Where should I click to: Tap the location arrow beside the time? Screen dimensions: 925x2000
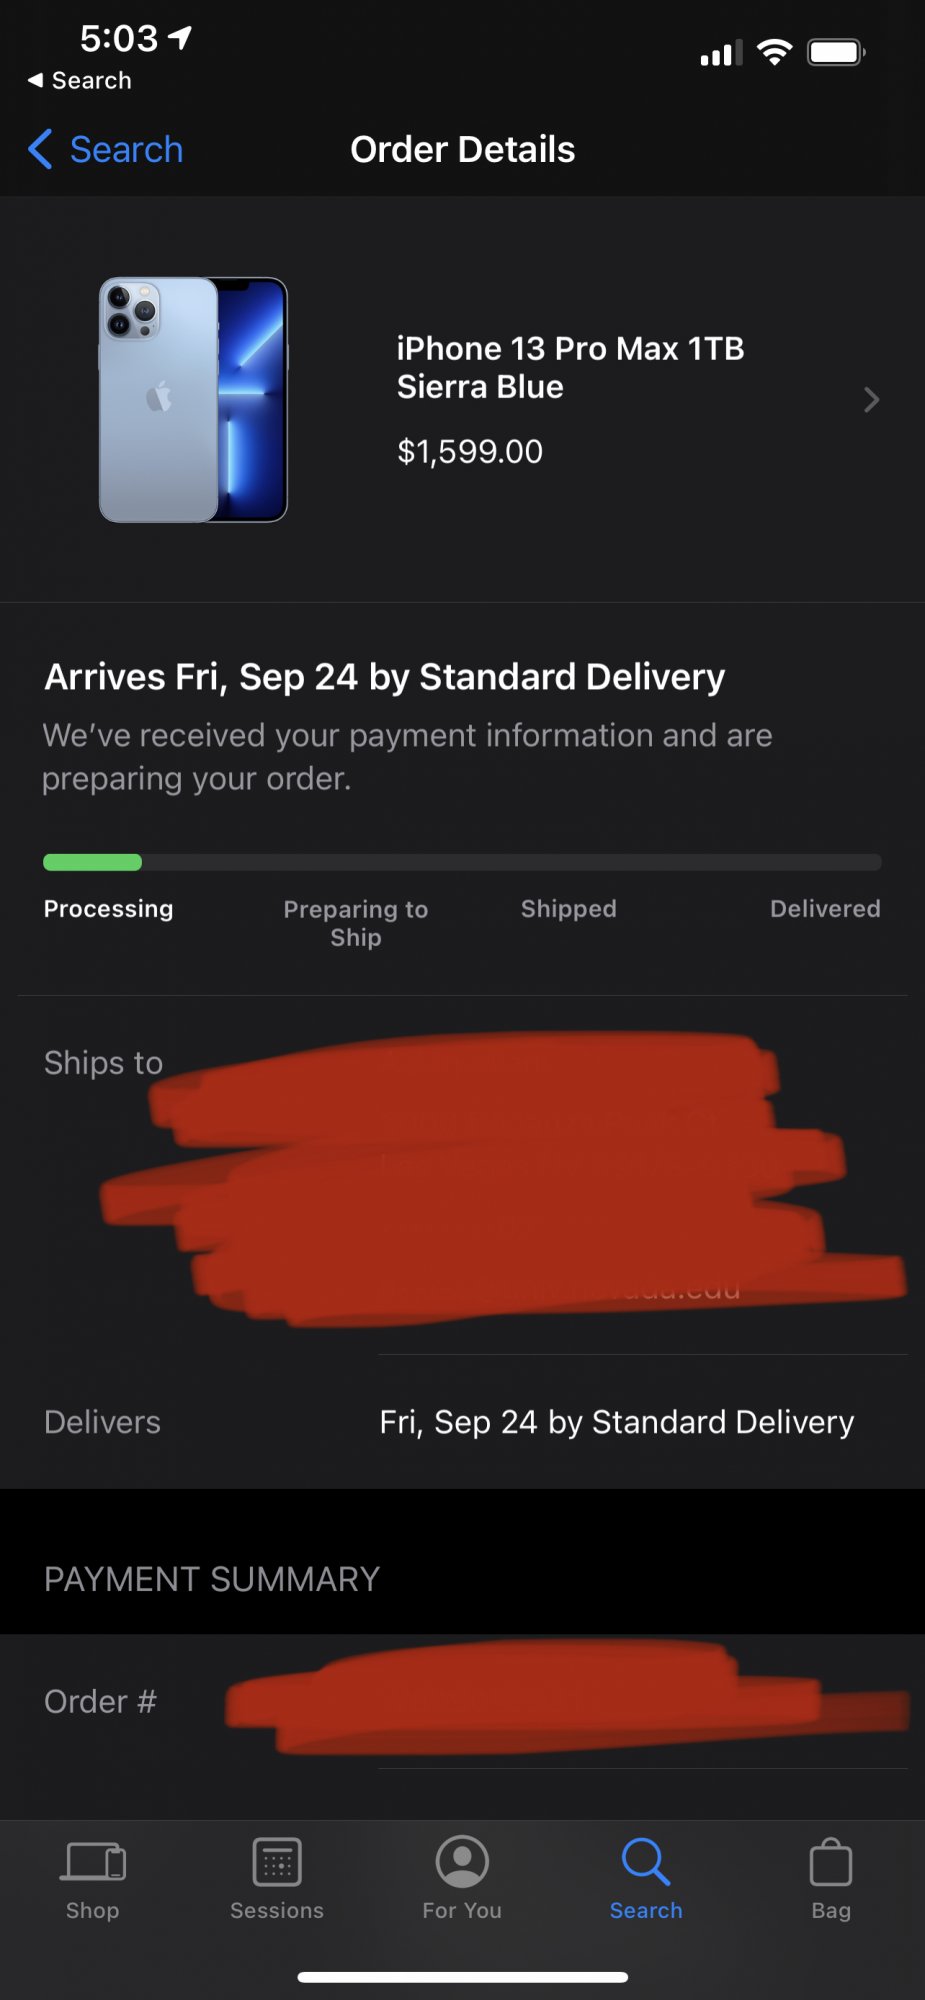pyautogui.click(x=180, y=38)
